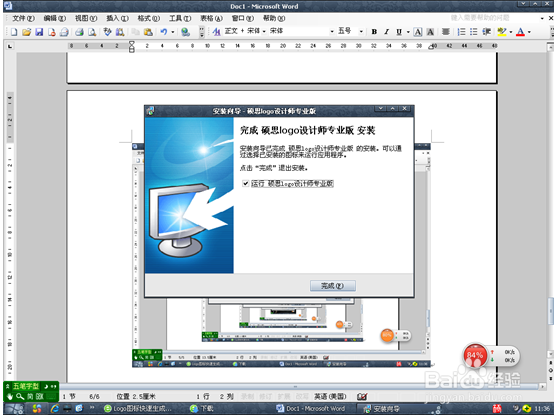
Task: Click the horizontal scrollbar right arrow
Action: [542, 387]
